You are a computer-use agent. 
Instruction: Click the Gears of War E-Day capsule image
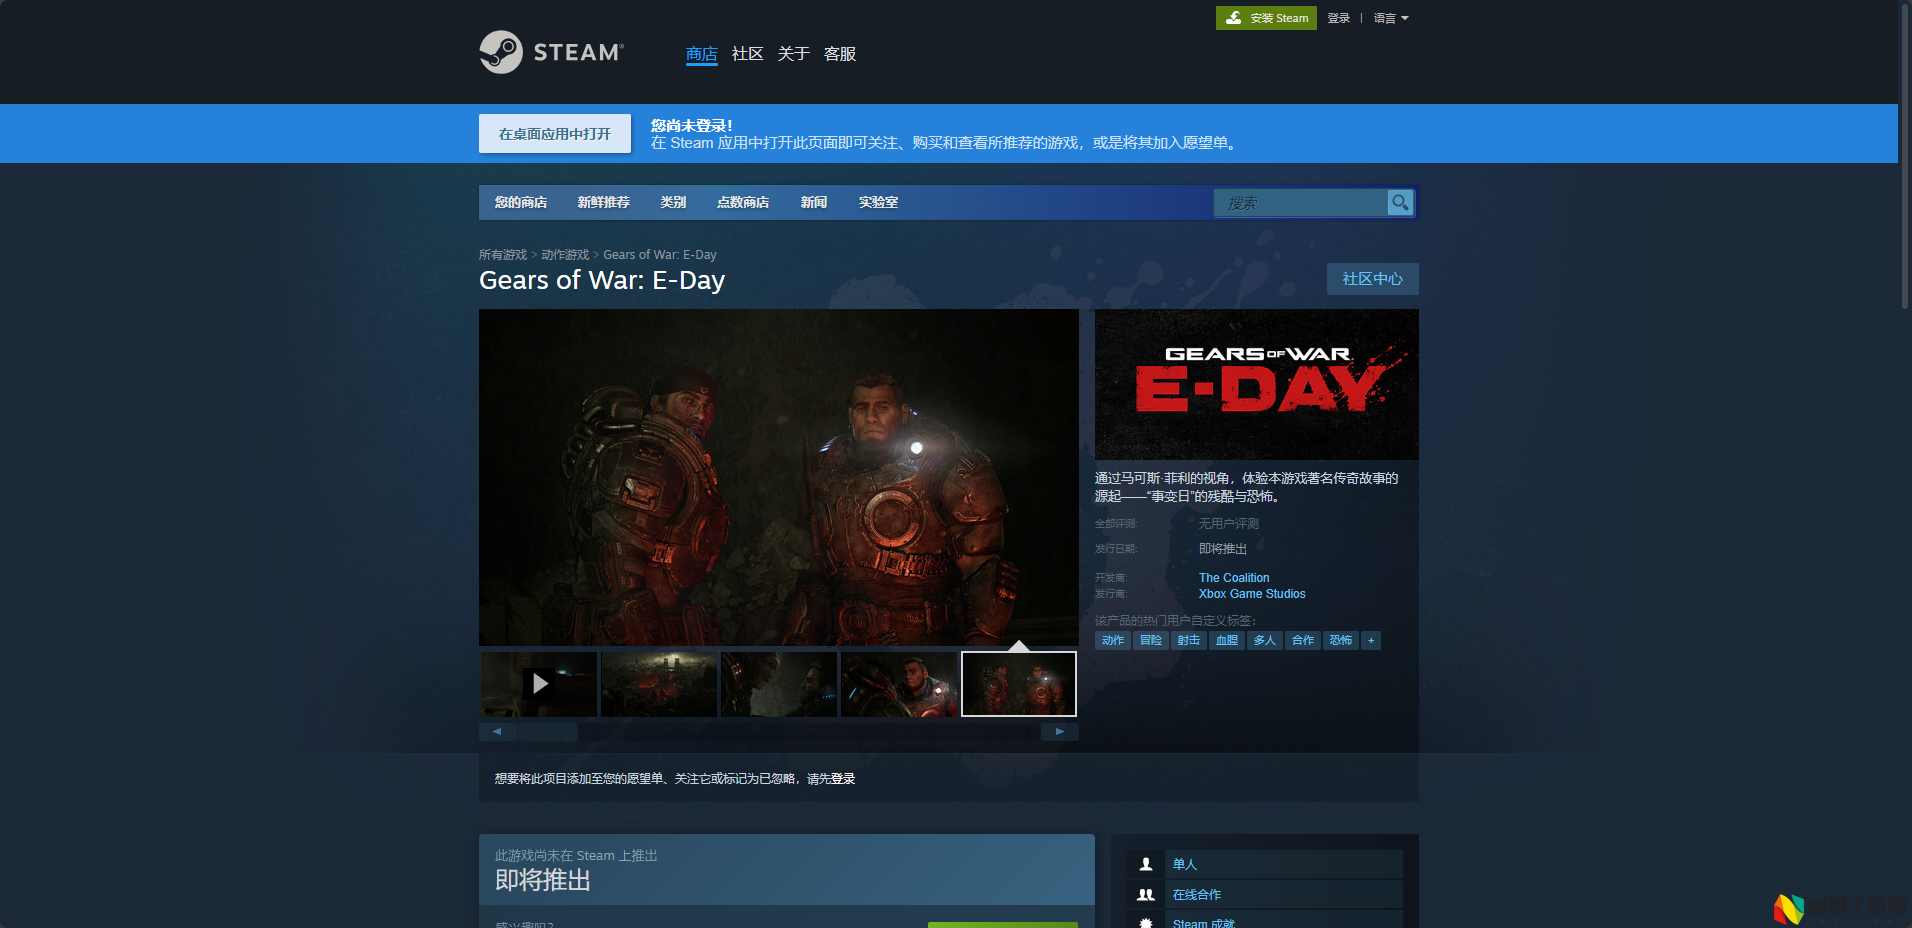tap(1257, 384)
